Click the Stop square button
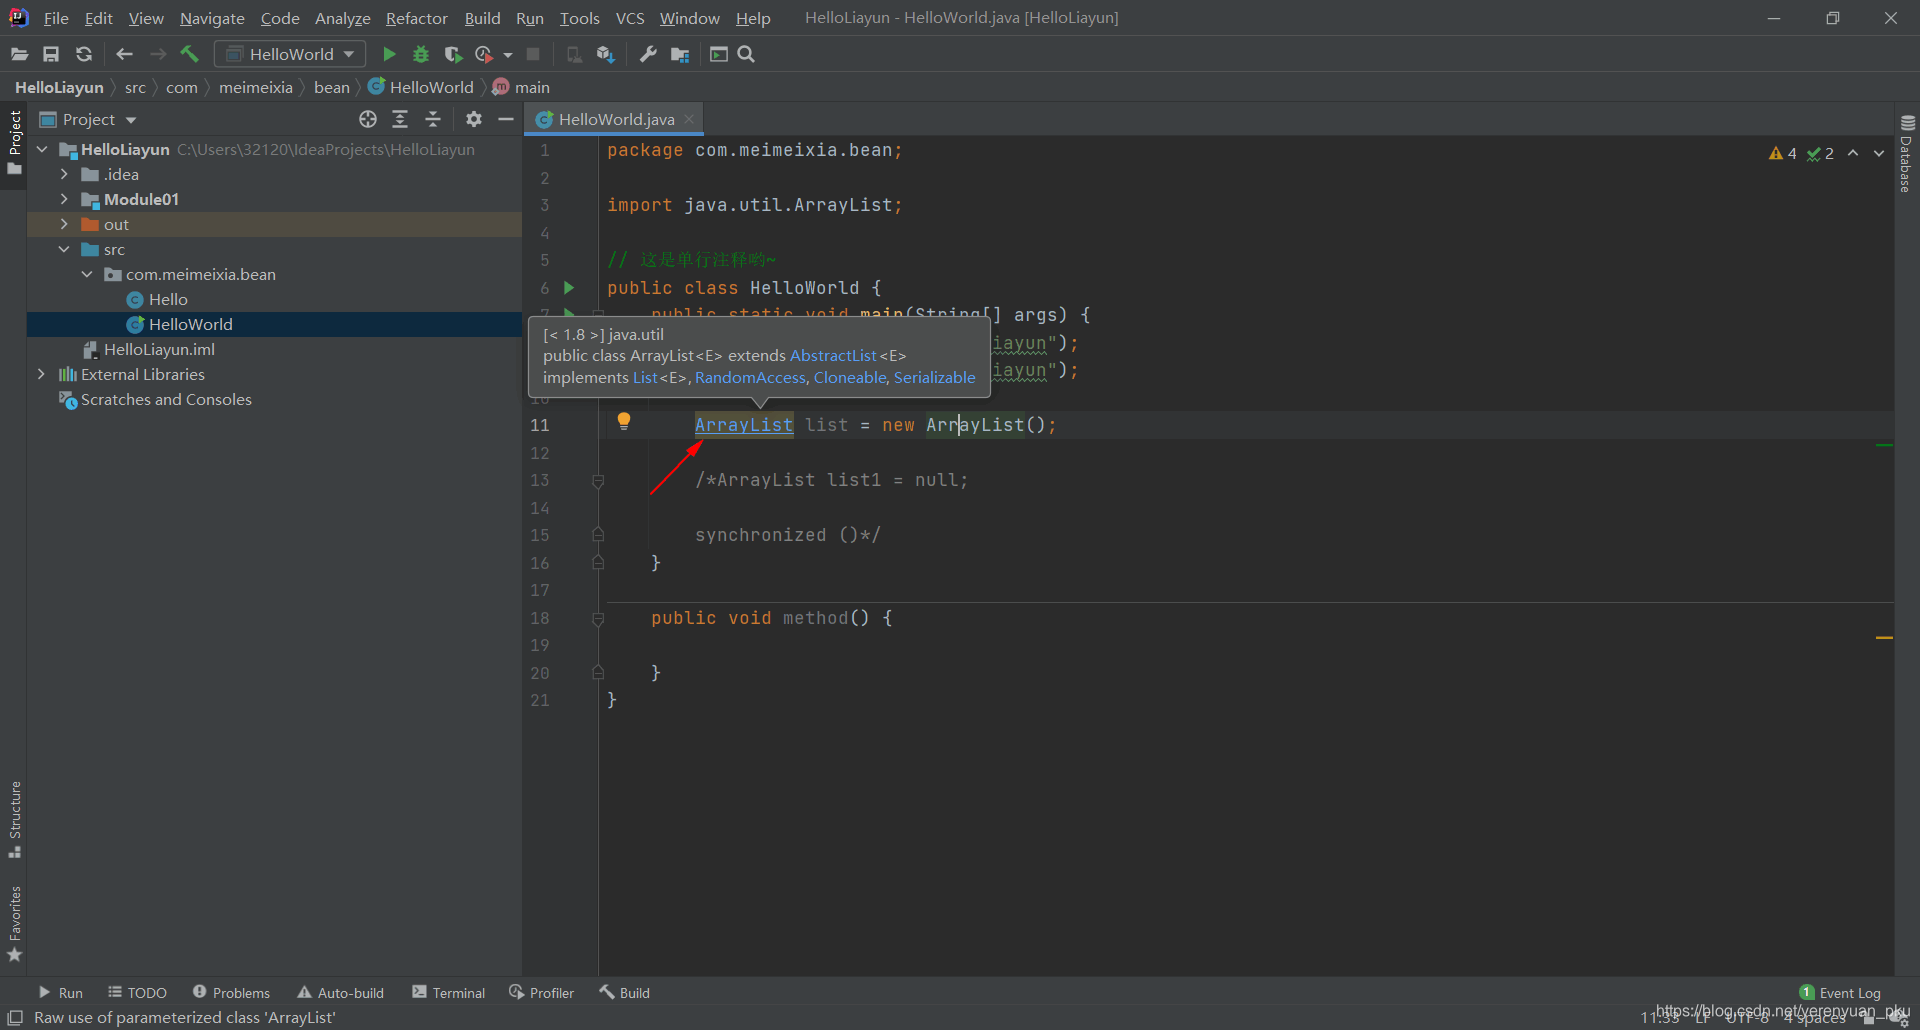The width and height of the screenshot is (1920, 1030). (533, 54)
